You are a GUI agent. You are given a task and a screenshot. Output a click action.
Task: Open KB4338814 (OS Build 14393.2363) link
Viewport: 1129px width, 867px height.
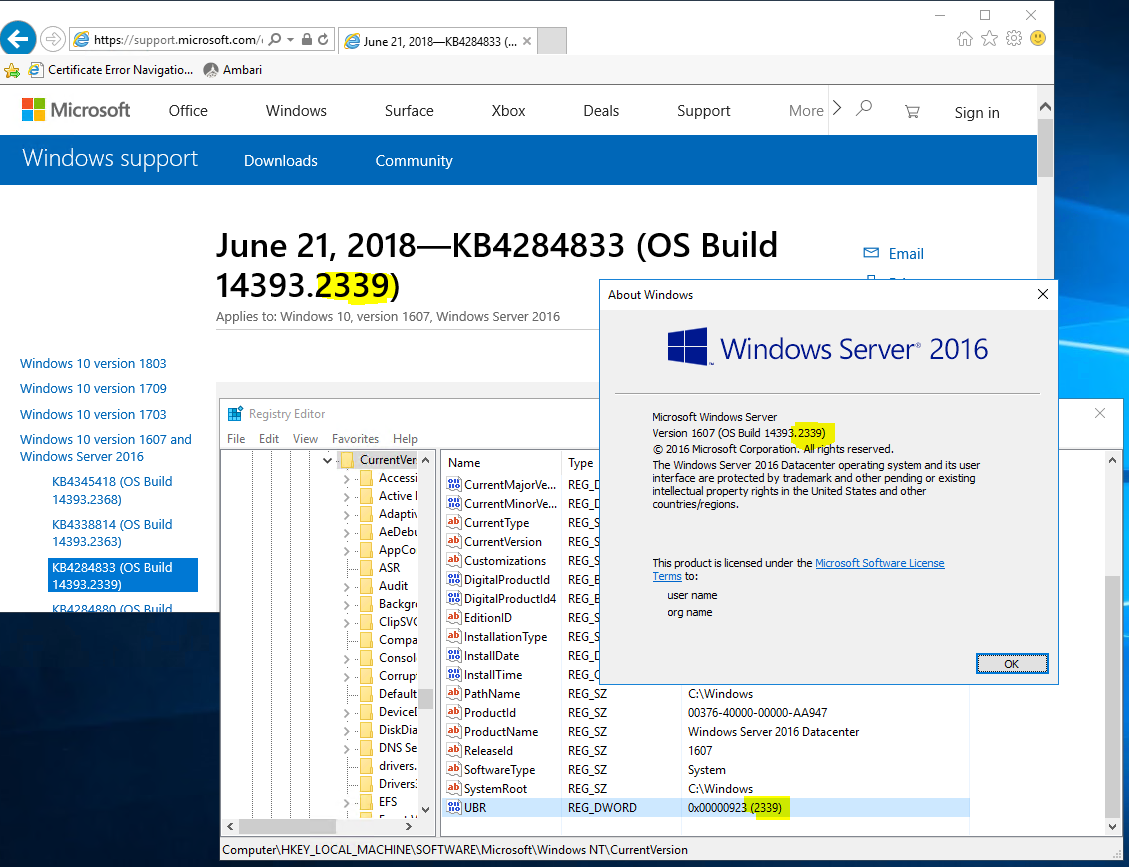[x=112, y=533]
